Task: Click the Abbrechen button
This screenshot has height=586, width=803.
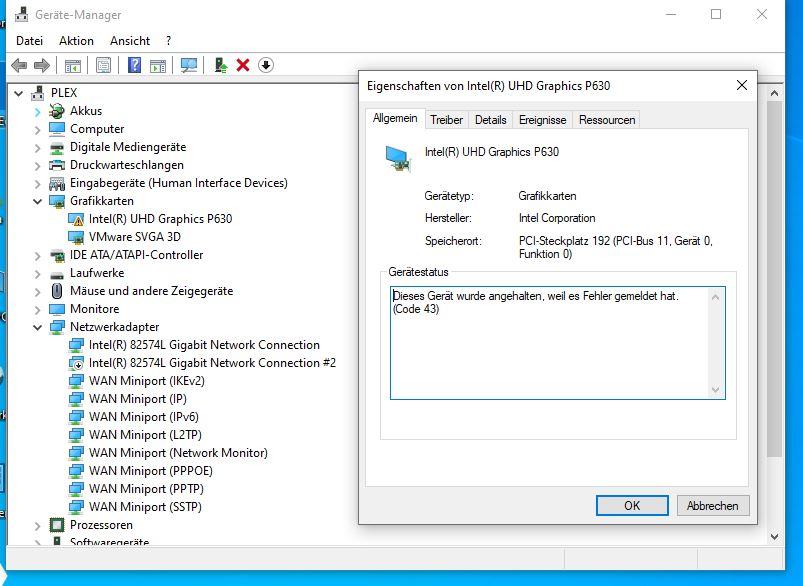Action: 712,506
